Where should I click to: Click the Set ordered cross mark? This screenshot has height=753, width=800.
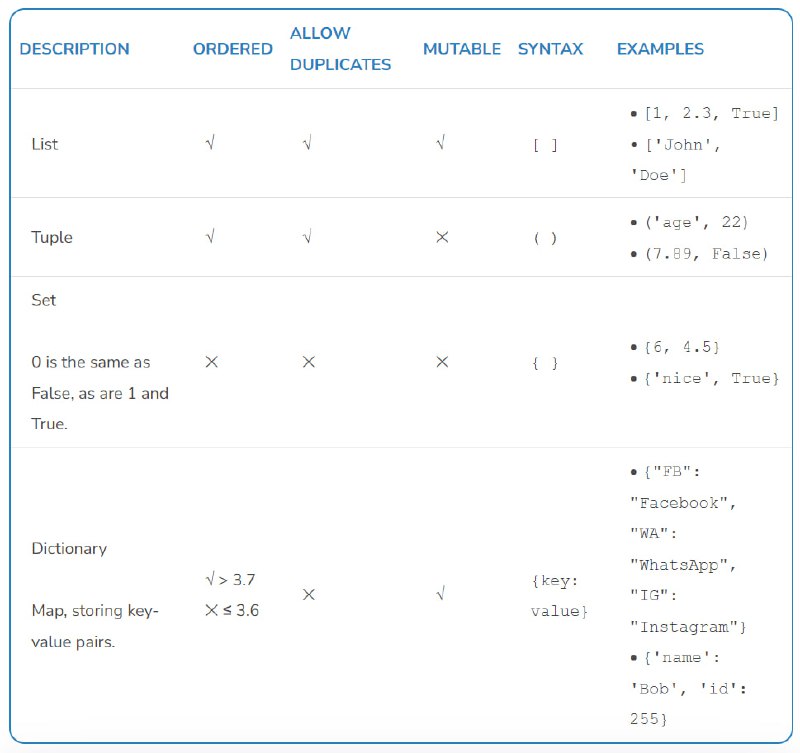211,362
